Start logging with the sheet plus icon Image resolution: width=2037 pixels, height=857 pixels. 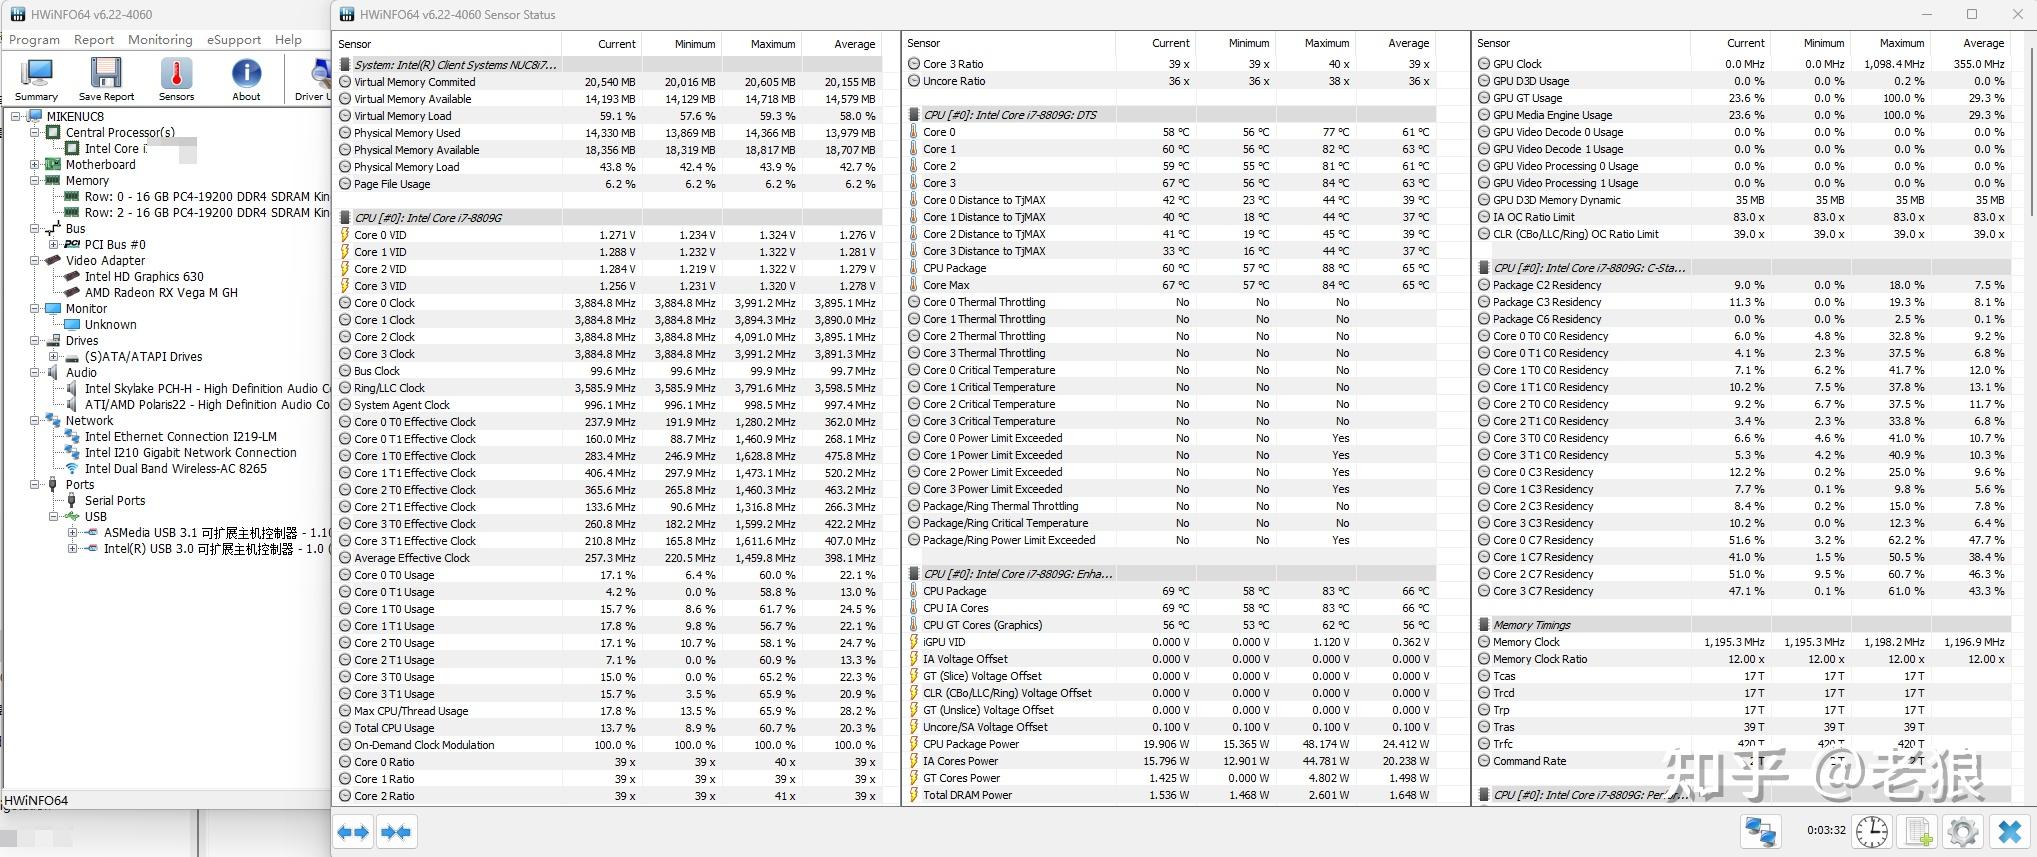(1917, 831)
